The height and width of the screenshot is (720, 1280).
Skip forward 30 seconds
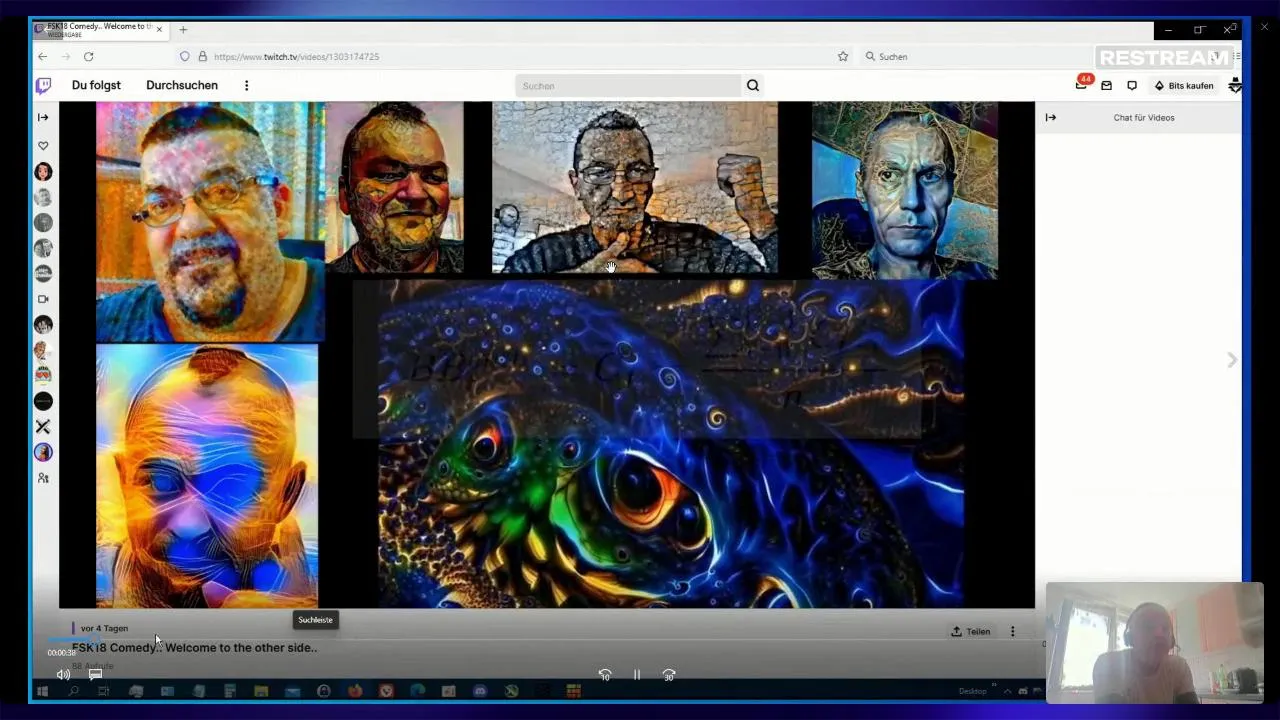coord(669,675)
